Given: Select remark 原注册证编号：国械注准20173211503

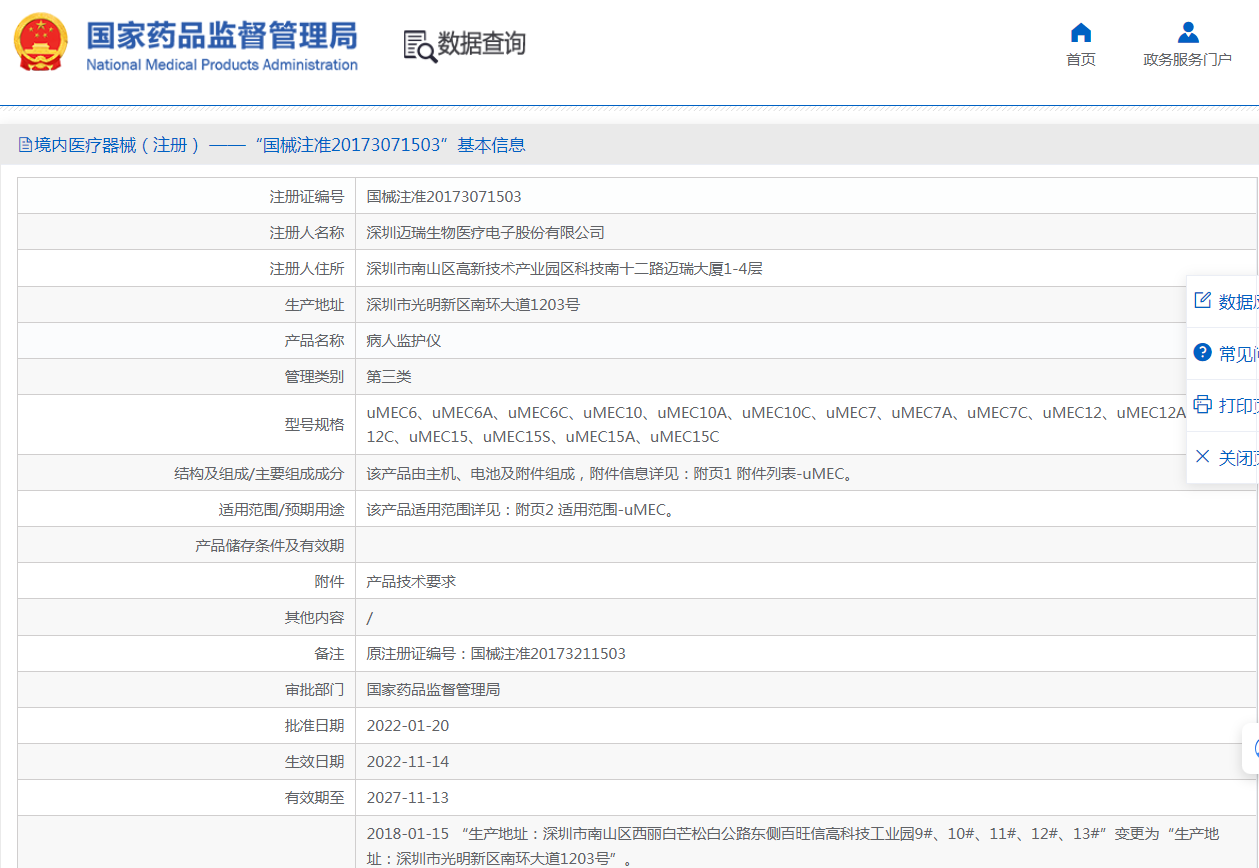Looking at the screenshot, I should 496,654.
